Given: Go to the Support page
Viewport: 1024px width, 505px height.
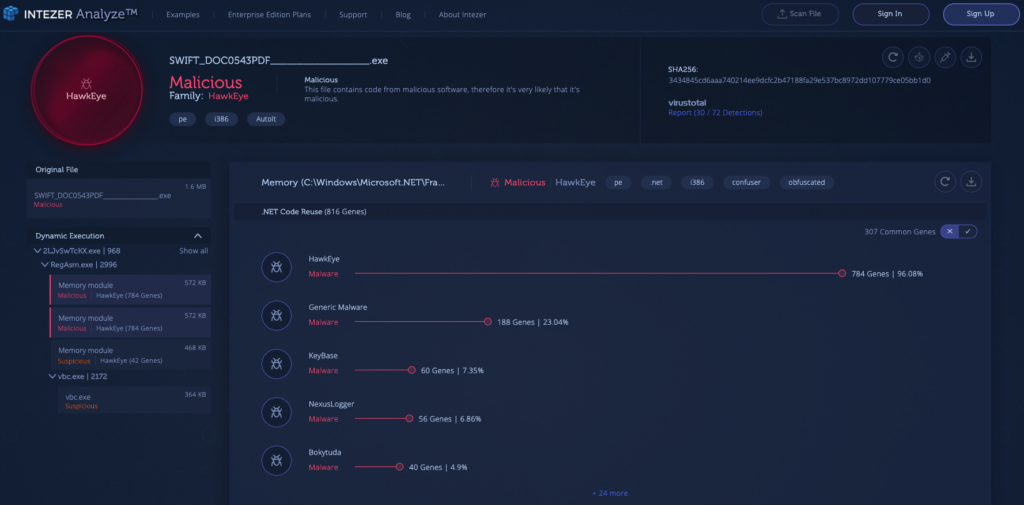Looking at the screenshot, I should click(353, 14).
